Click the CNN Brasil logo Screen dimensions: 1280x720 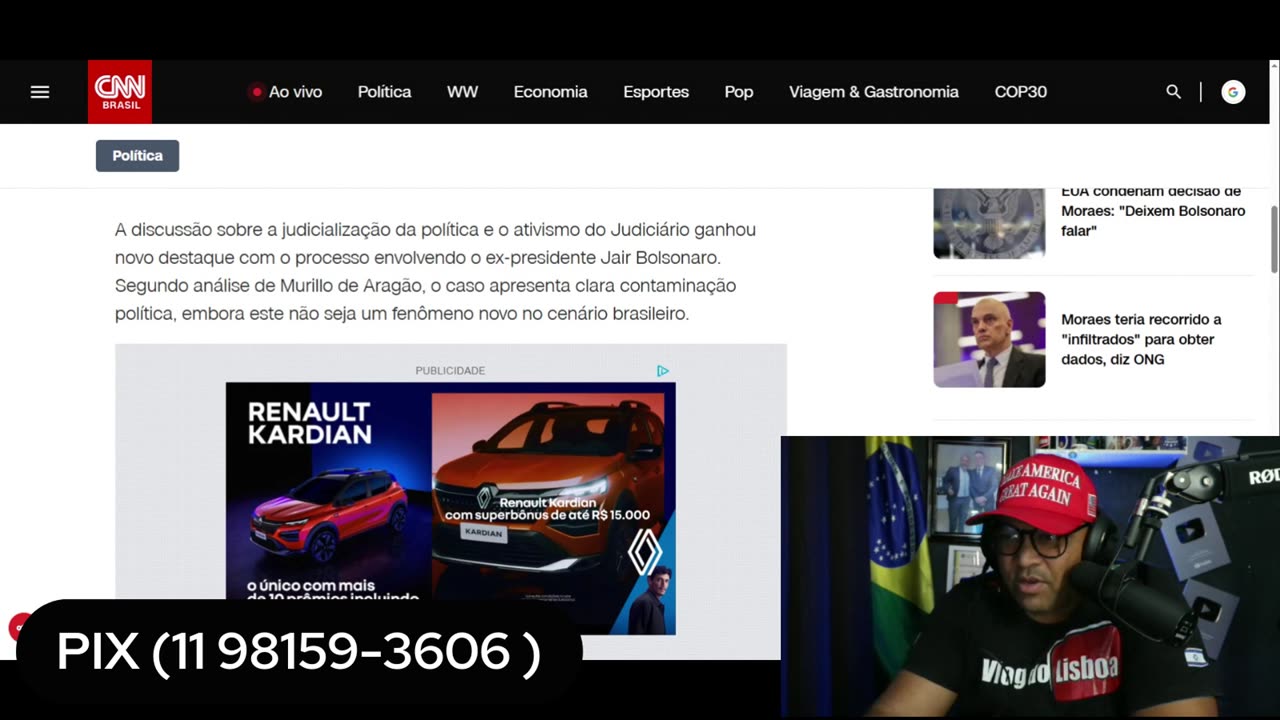click(120, 92)
